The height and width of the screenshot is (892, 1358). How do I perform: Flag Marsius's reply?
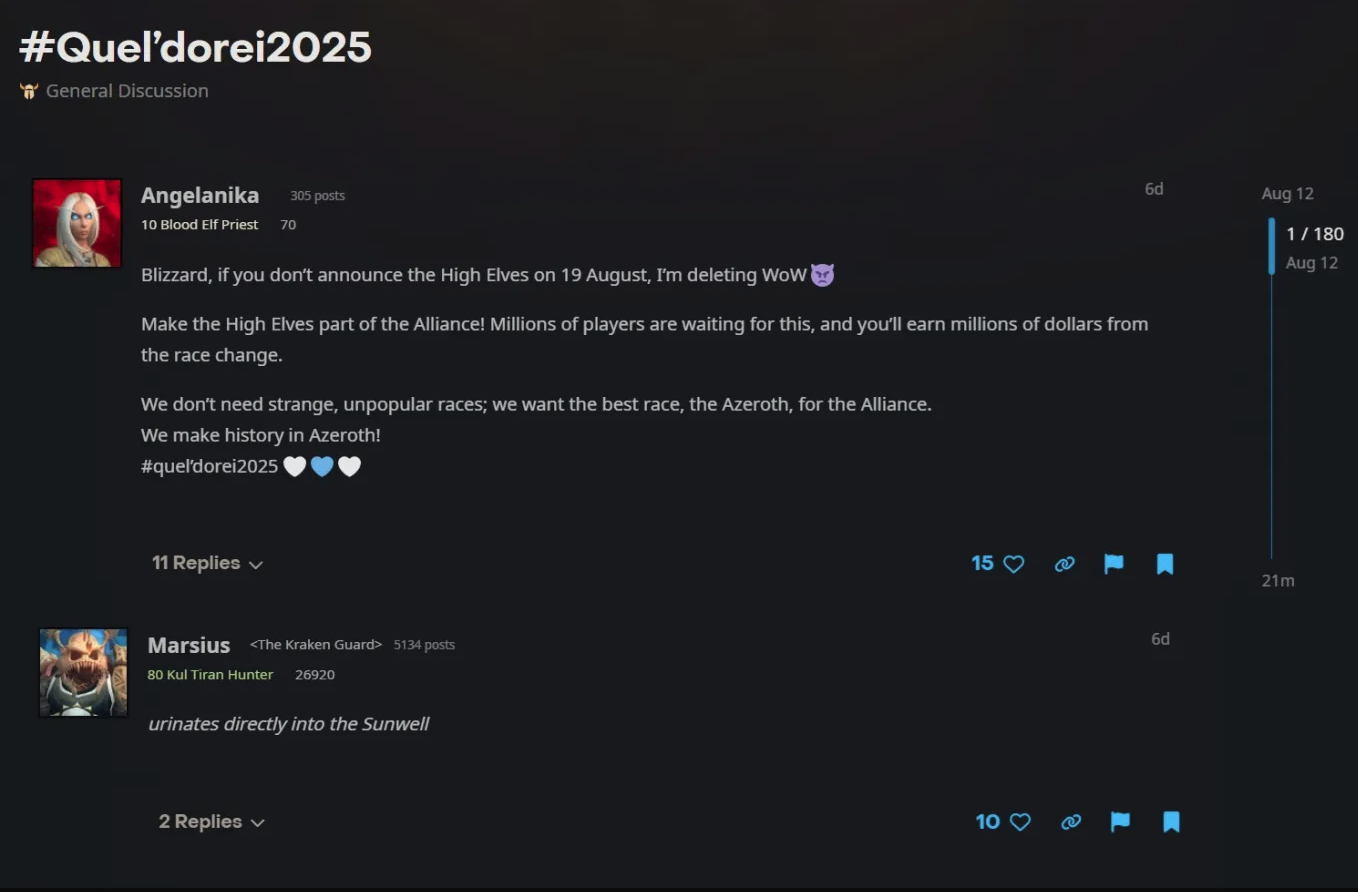coord(1120,822)
